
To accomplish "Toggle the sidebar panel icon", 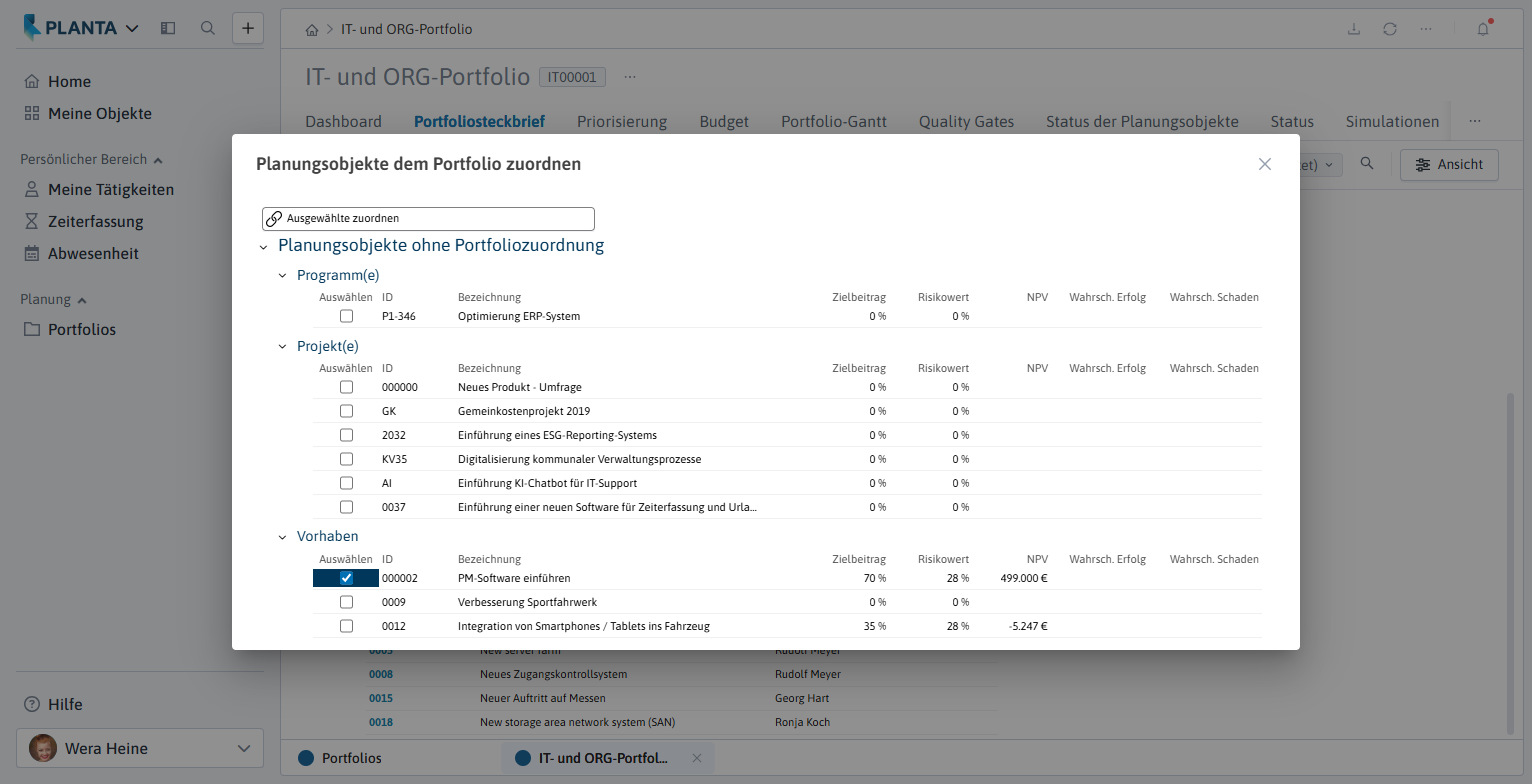I will click(x=168, y=28).
